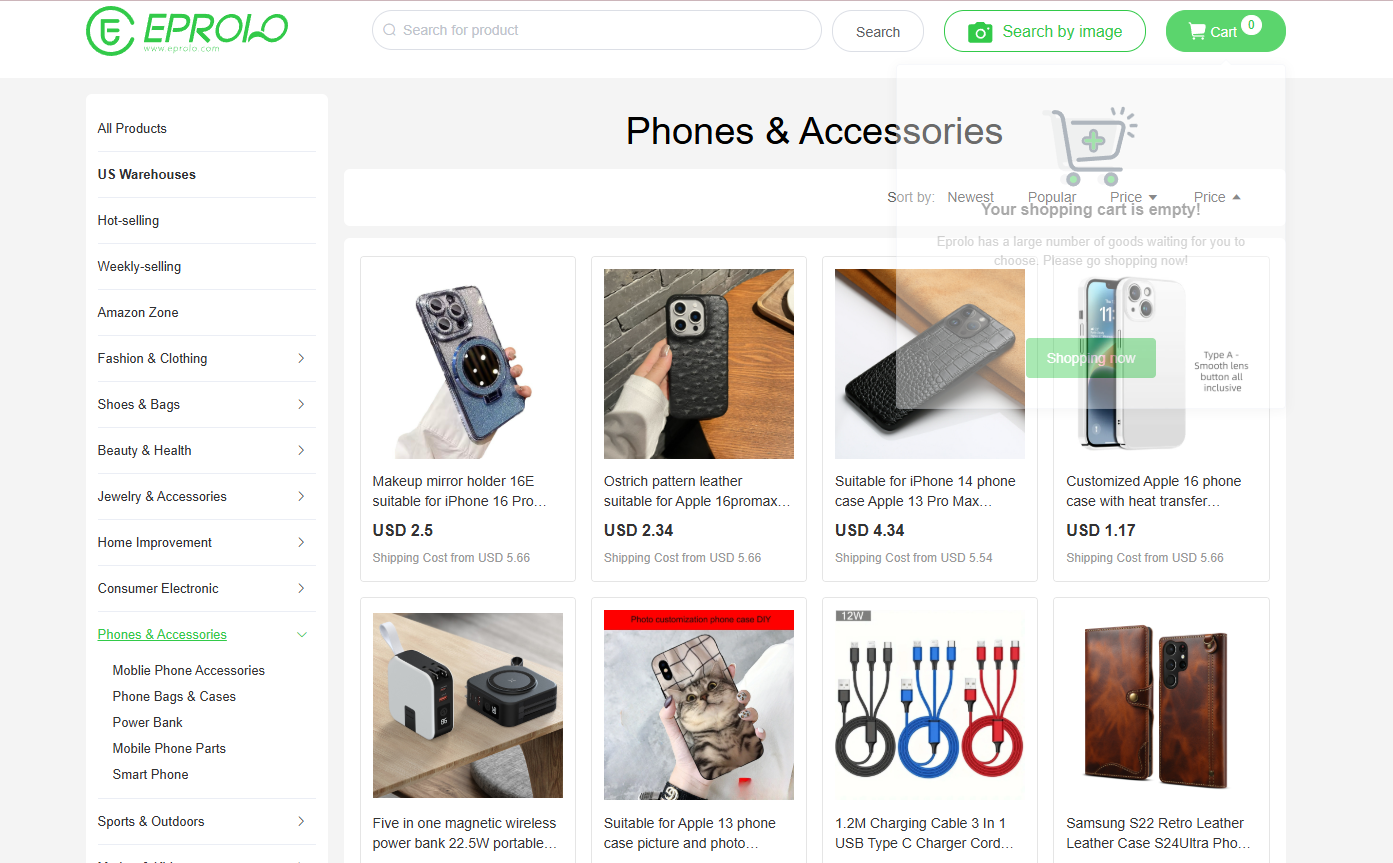Click the magnifier icon in search field
The height and width of the screenshot is (863, 1393).
point(390,30)
